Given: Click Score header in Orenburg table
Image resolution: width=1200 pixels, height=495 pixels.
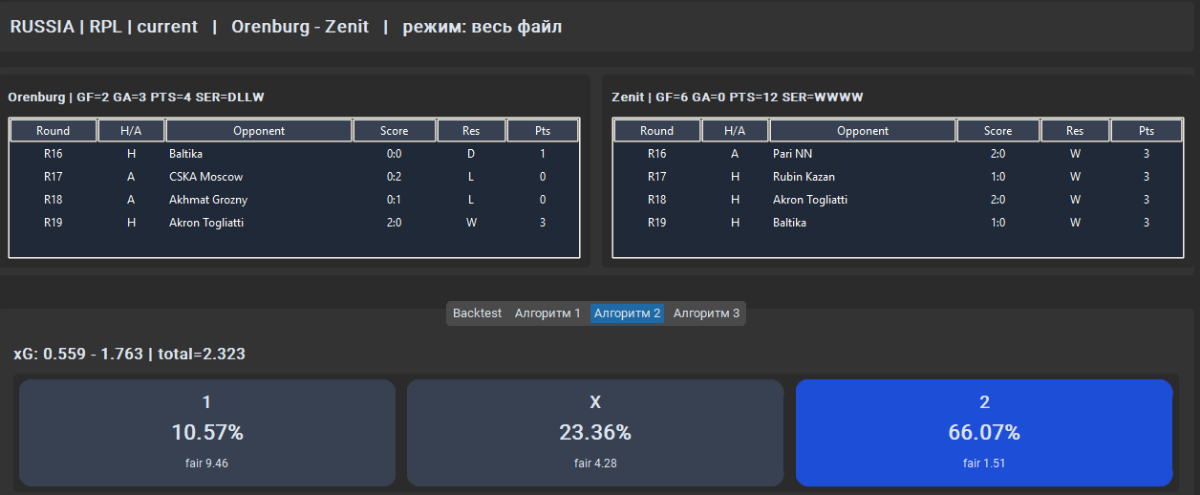Looking at the screenshot, I should [394, 131].
